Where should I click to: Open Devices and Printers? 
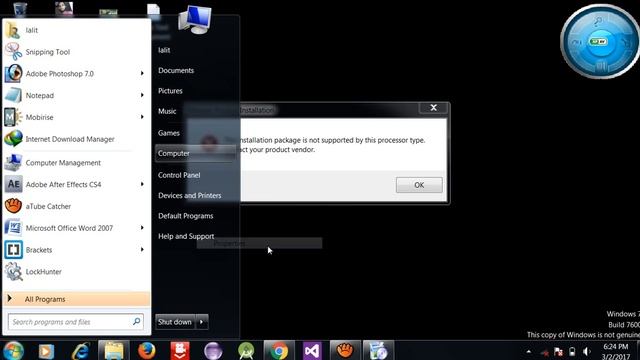click(189, 196)
